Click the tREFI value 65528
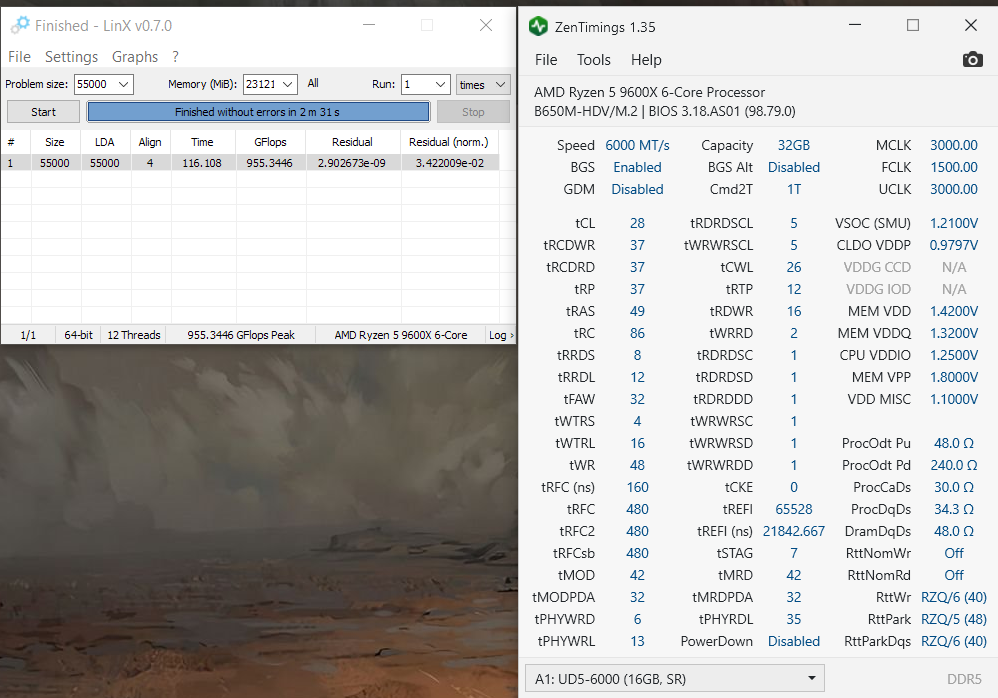Image resolution: width=998 pixels, height=698 pixels. coord(794,509)
